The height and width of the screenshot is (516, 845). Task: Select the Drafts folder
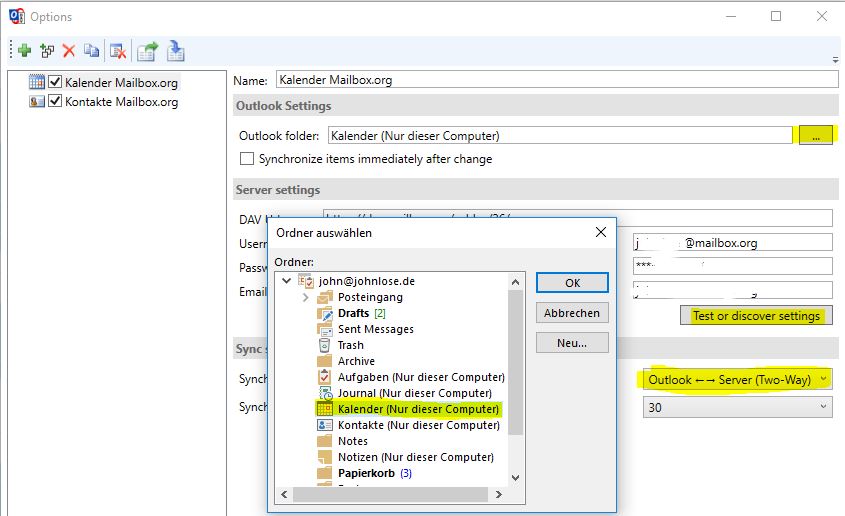354,313
